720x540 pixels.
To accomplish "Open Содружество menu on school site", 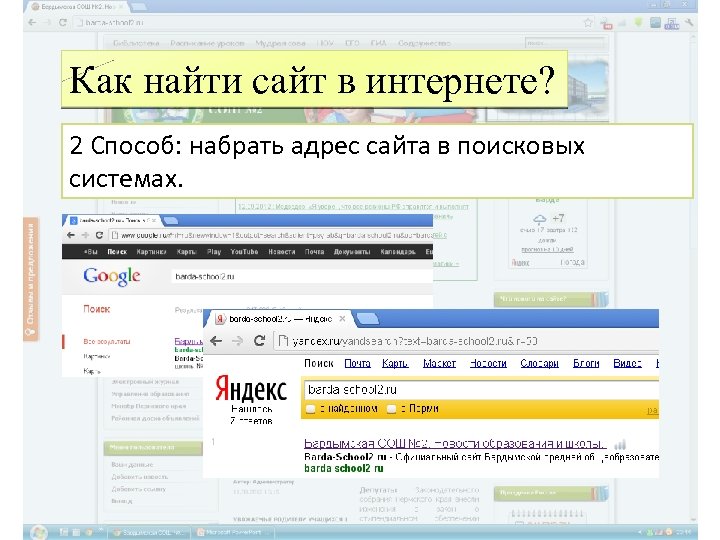I will [x=424, y=43].
